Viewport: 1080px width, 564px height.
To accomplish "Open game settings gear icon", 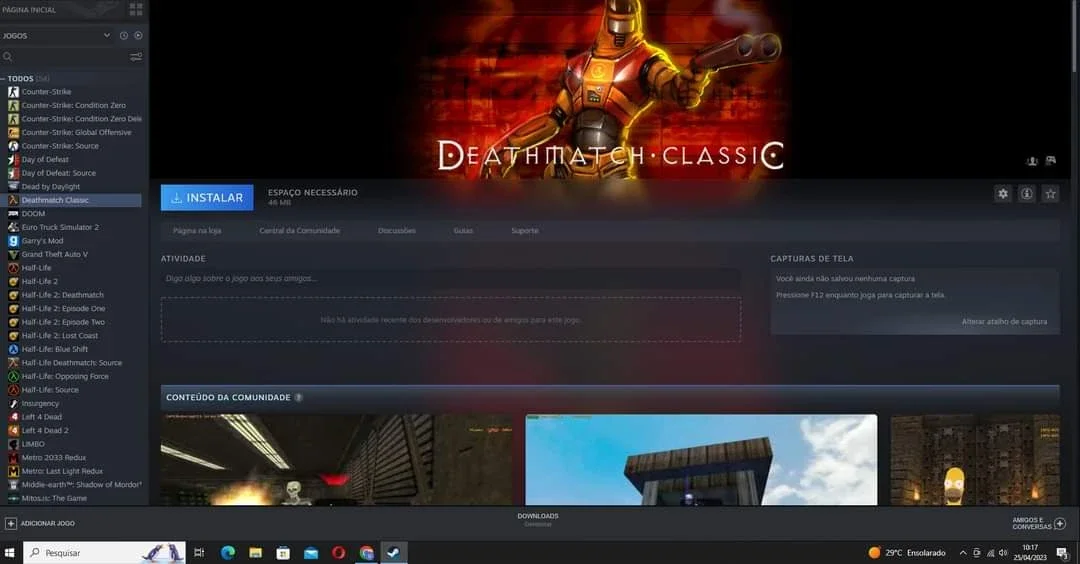I will coord(1003,194).
